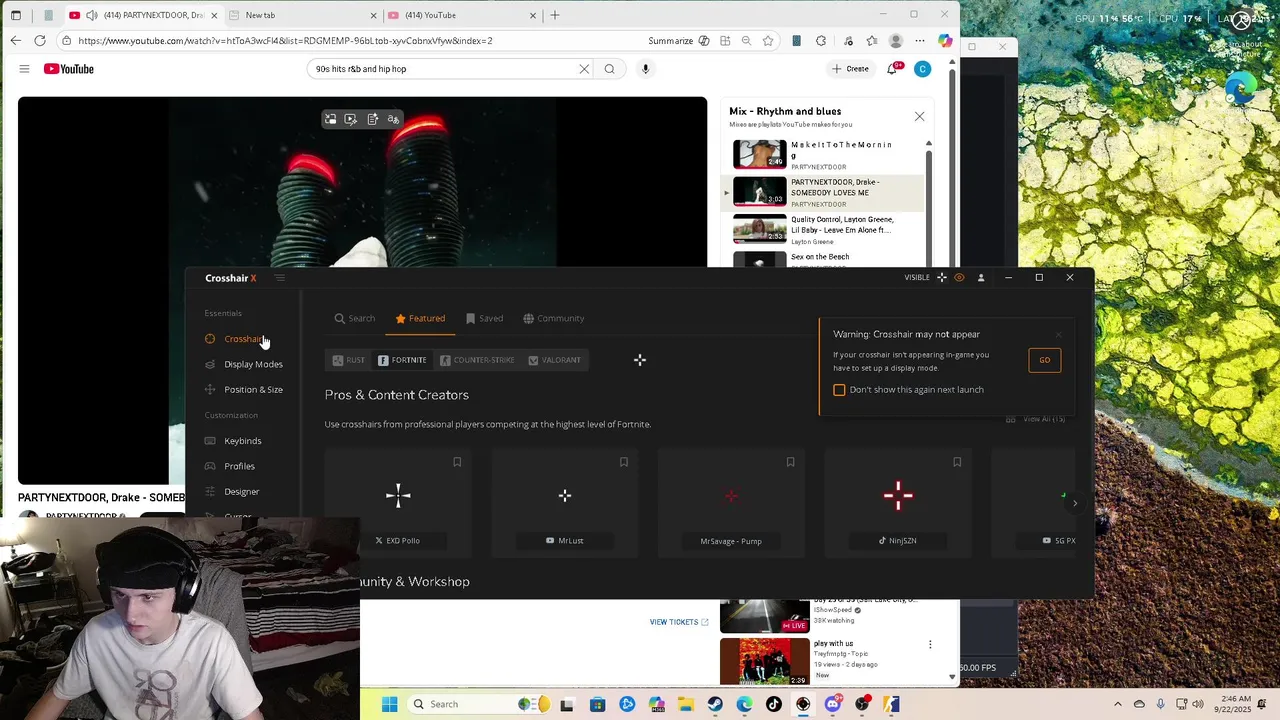Select the VALORANT game filter

[554, 360]
